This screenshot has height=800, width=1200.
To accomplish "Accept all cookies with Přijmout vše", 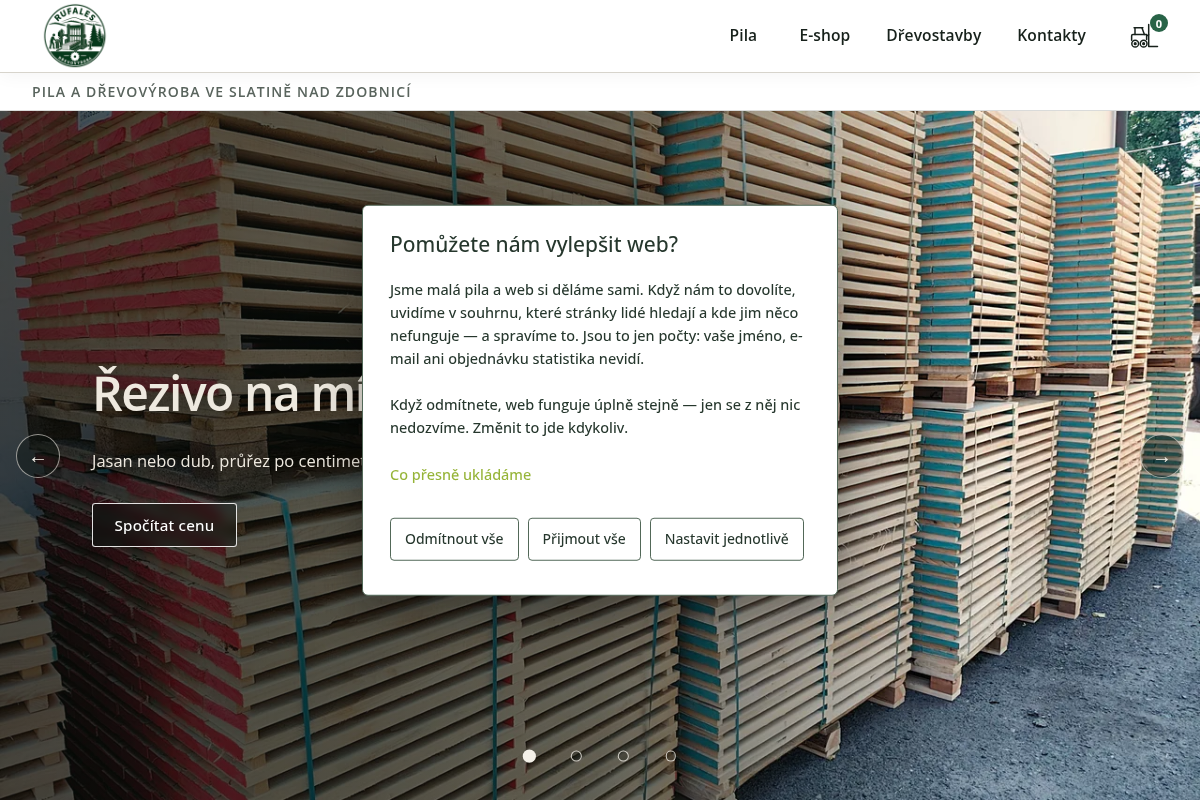I will point(584,539).
